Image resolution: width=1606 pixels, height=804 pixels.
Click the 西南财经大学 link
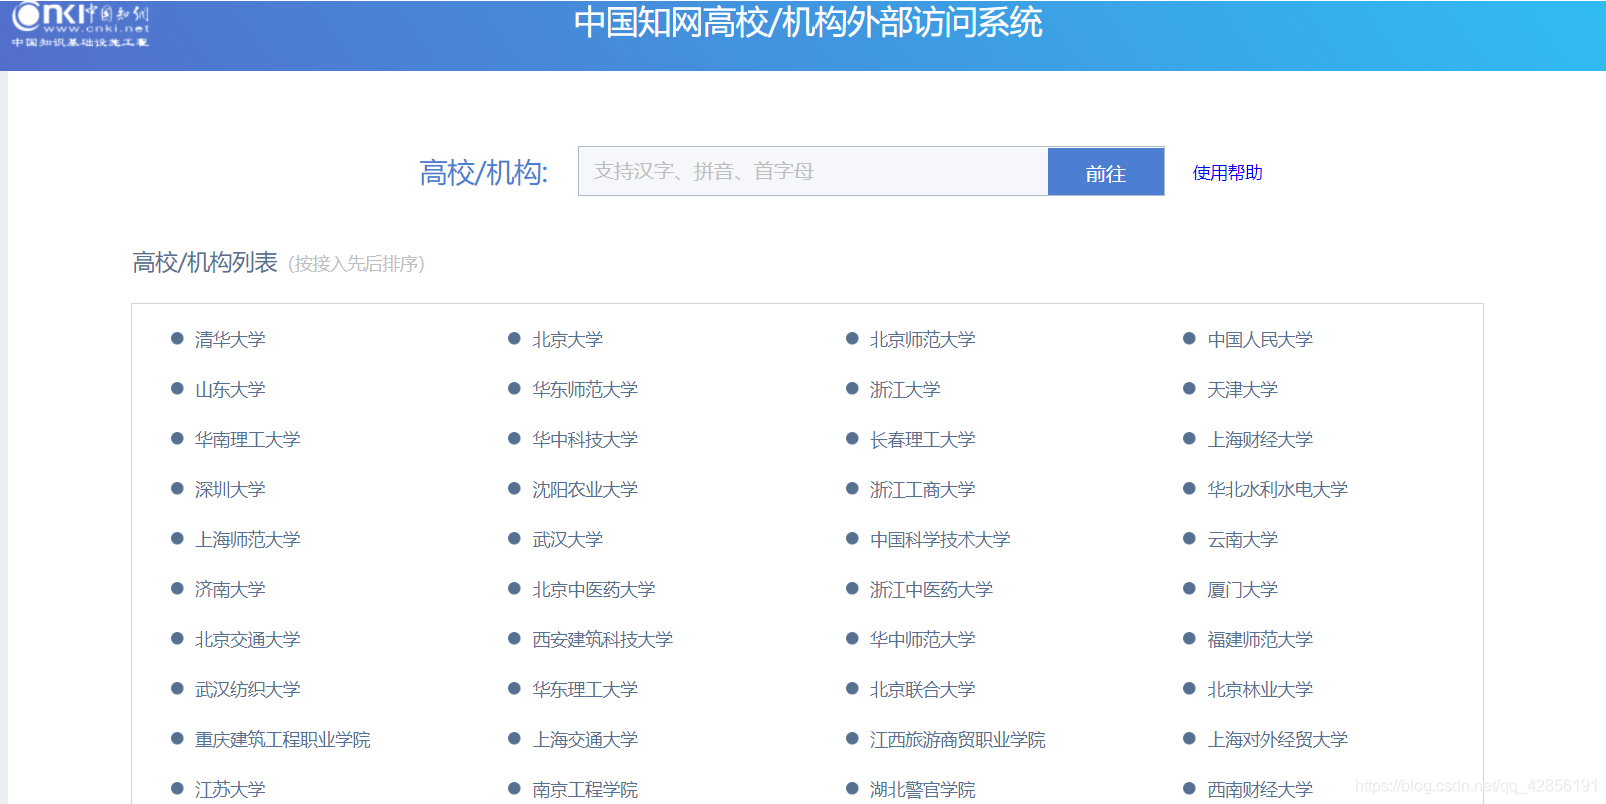[1260, 790]
